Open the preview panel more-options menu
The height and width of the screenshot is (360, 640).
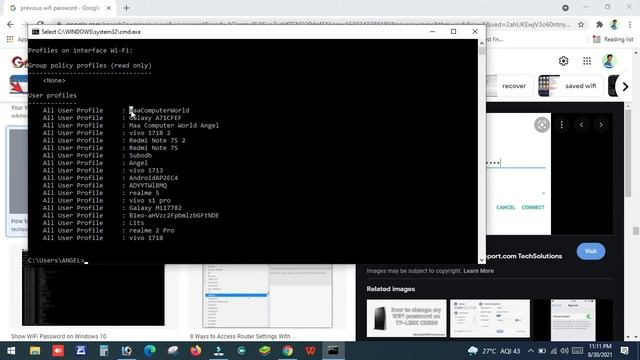562,124
